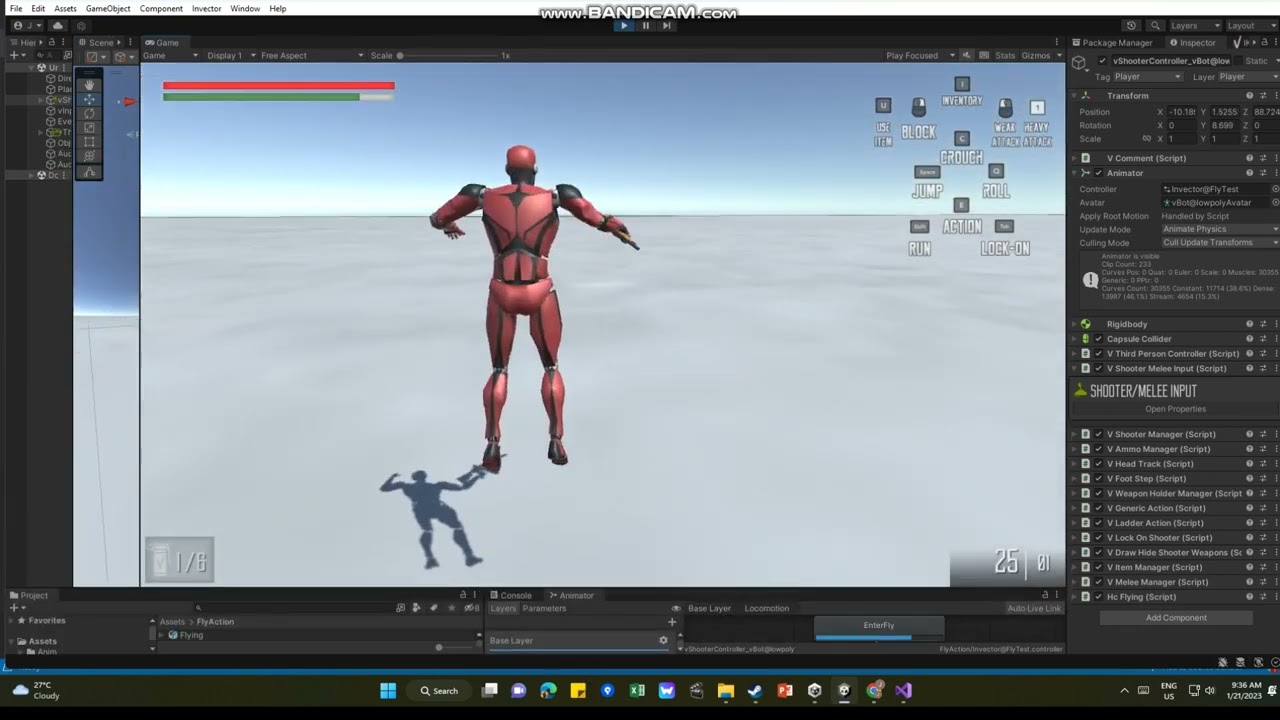
Task: Toggle V Head Track script checkbox
Action: click(1098, 464)
